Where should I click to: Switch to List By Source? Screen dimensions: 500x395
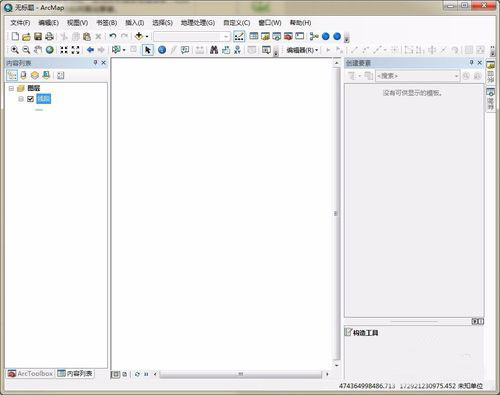click(x=23, y=75)
